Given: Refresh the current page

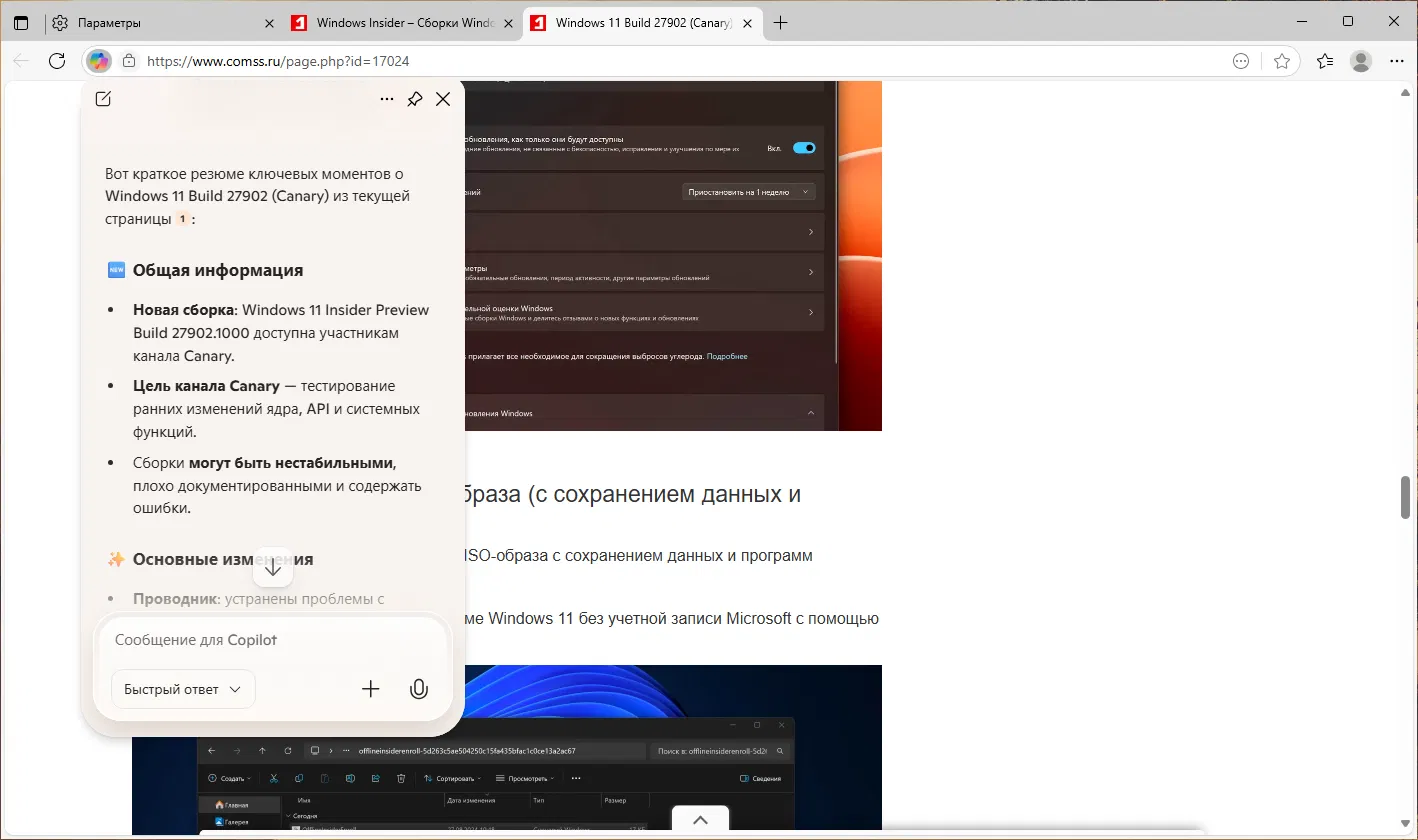Looking at the screenshot, I should [x=57, y=61].
